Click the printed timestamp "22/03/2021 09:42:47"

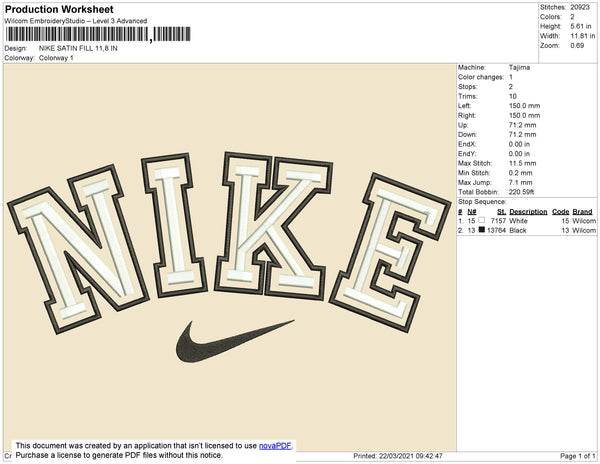coord(411,456)
